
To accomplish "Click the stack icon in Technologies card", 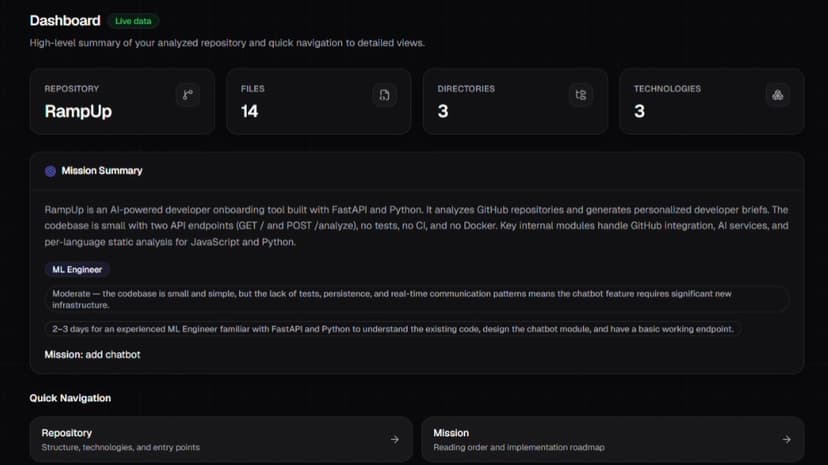I will [x=777, y=95].
